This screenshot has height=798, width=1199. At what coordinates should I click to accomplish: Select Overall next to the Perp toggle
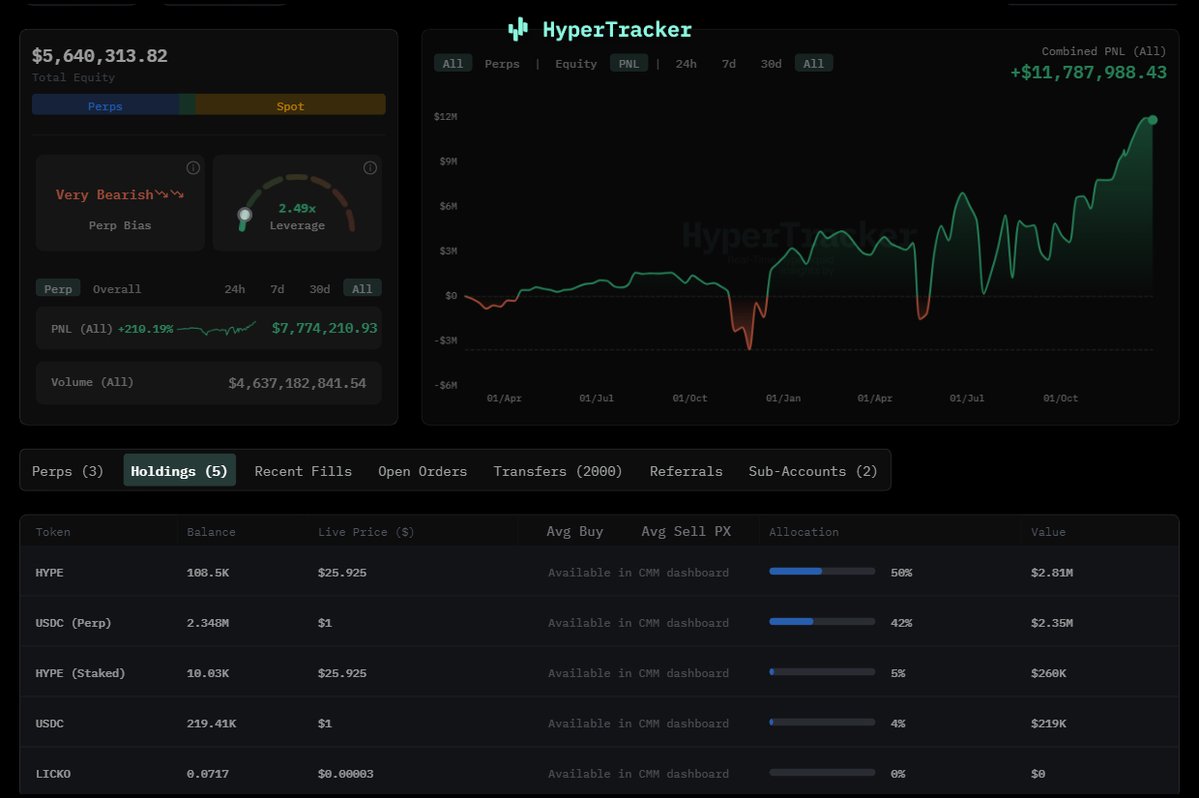[117, 289]
